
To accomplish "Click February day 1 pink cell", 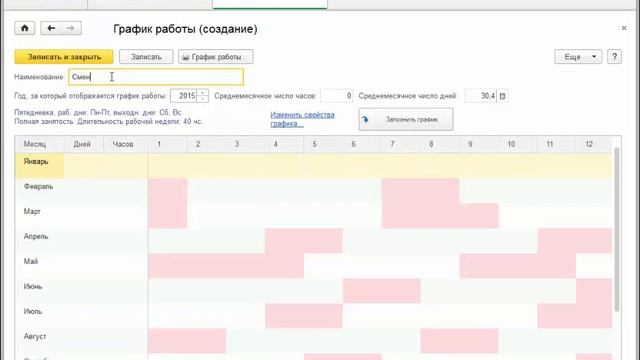I will coord(167,191).
